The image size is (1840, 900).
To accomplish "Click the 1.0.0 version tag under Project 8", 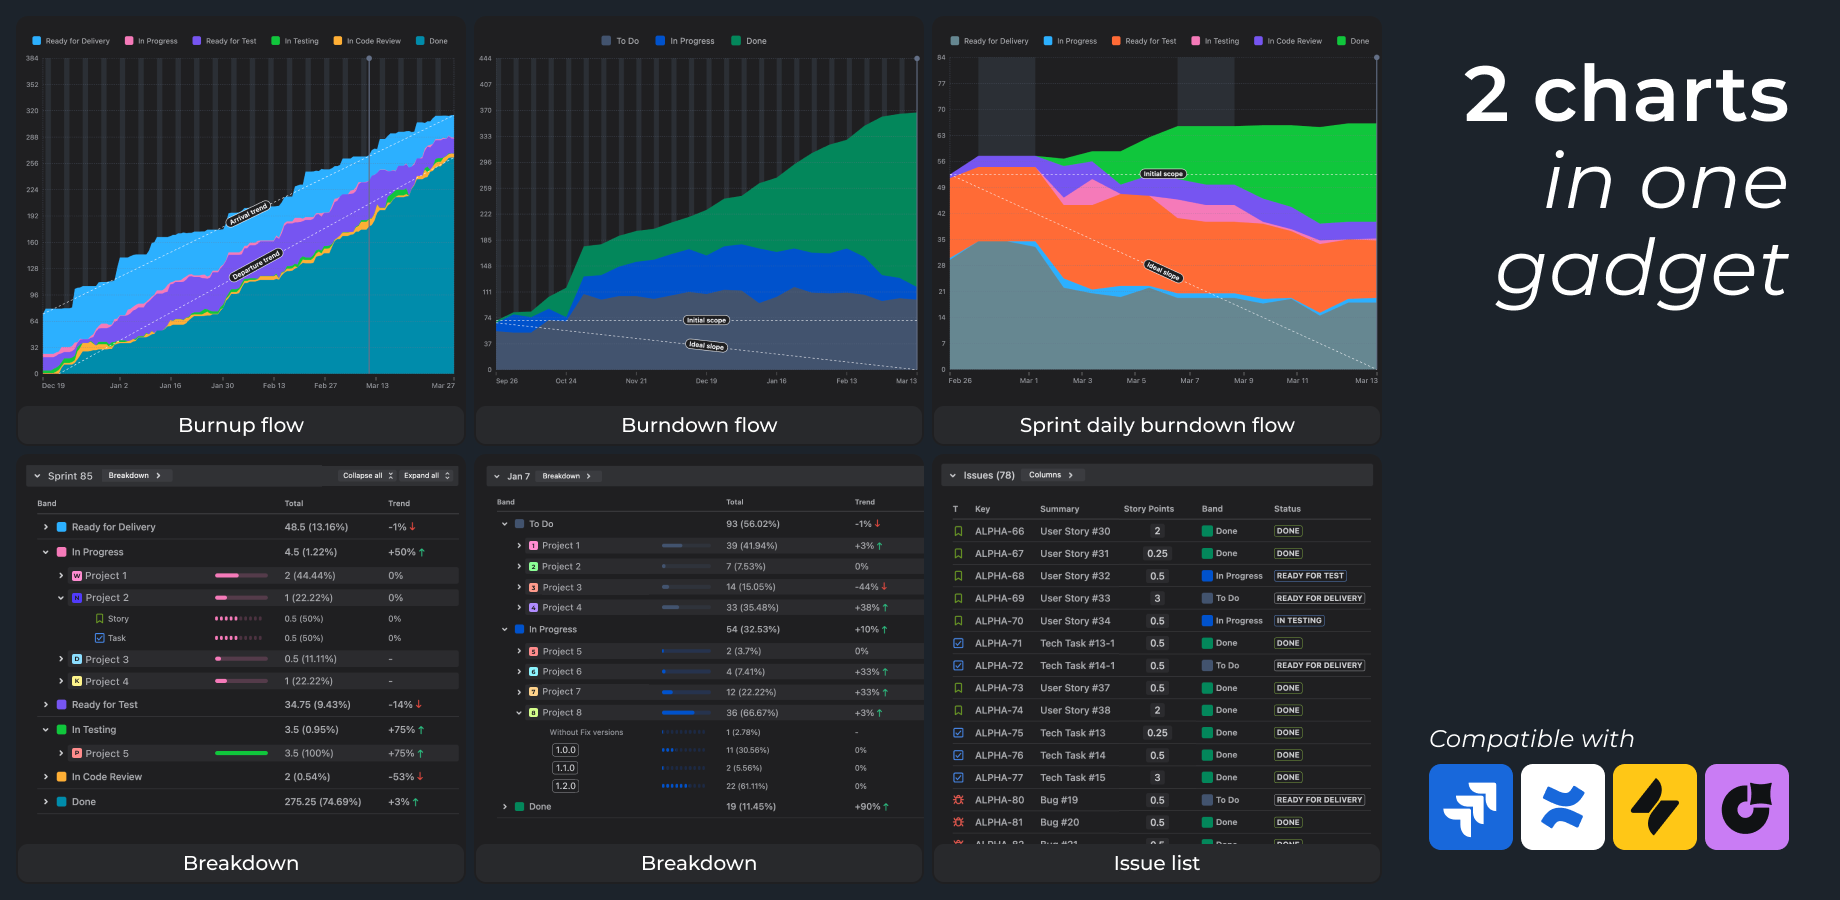I will (564, 749).
